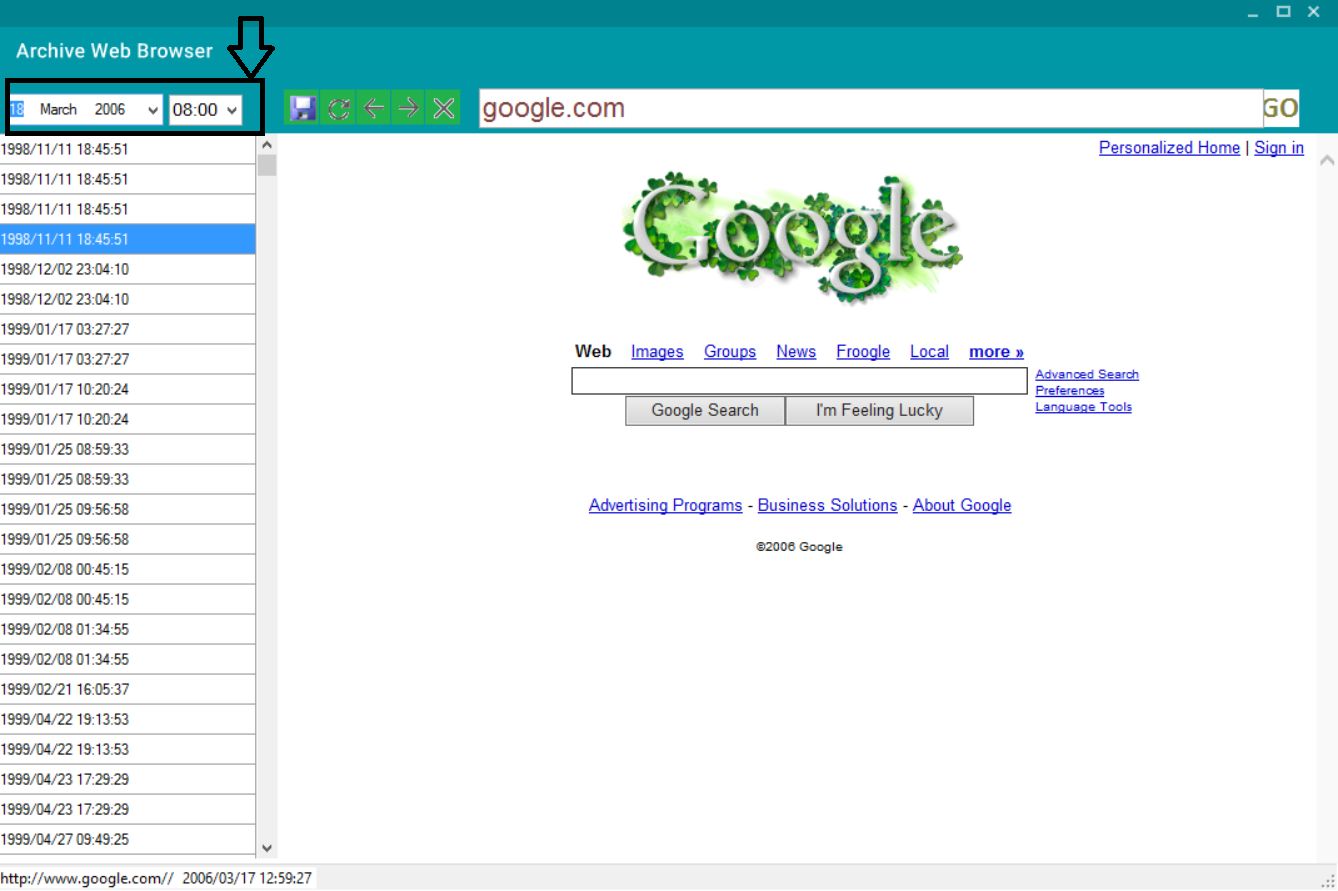
Task: Click the Archive Web Browser title text
Action: pyautogui.click(x=114, y=51)
